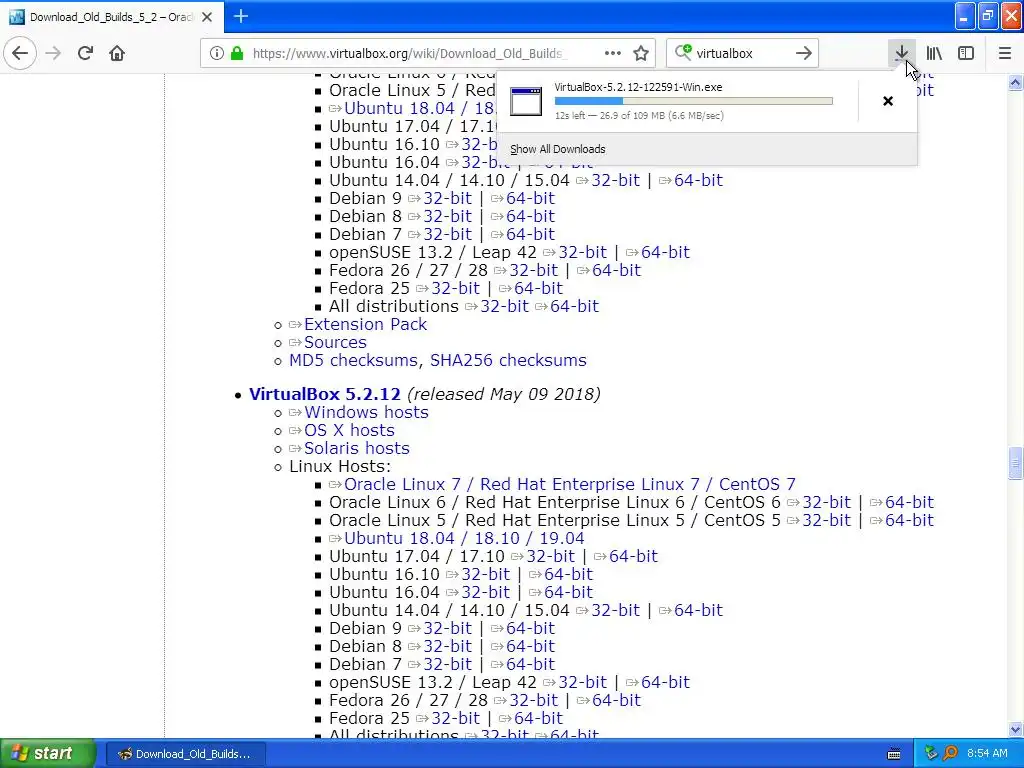Open Ubuntu 17.04 / 17.10 64-bit link under 5.2.12
1024x768 pixels.
[x=633, y=556]
